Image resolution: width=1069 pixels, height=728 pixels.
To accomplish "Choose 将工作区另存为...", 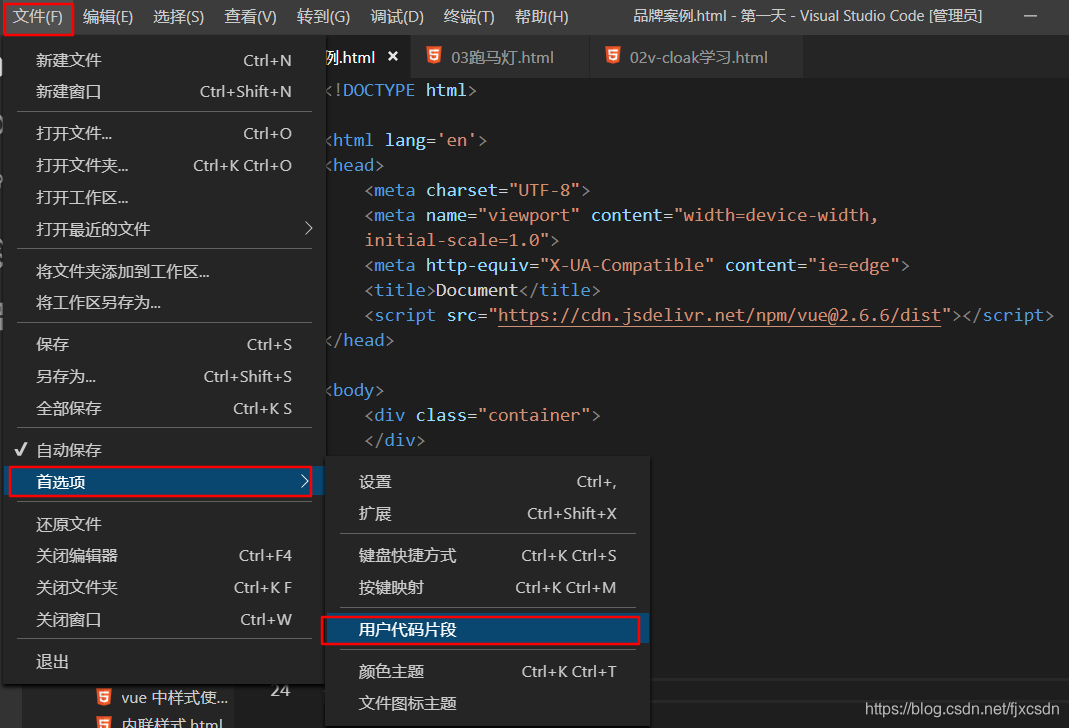I will pyautogui.click(x=164, y=303).
